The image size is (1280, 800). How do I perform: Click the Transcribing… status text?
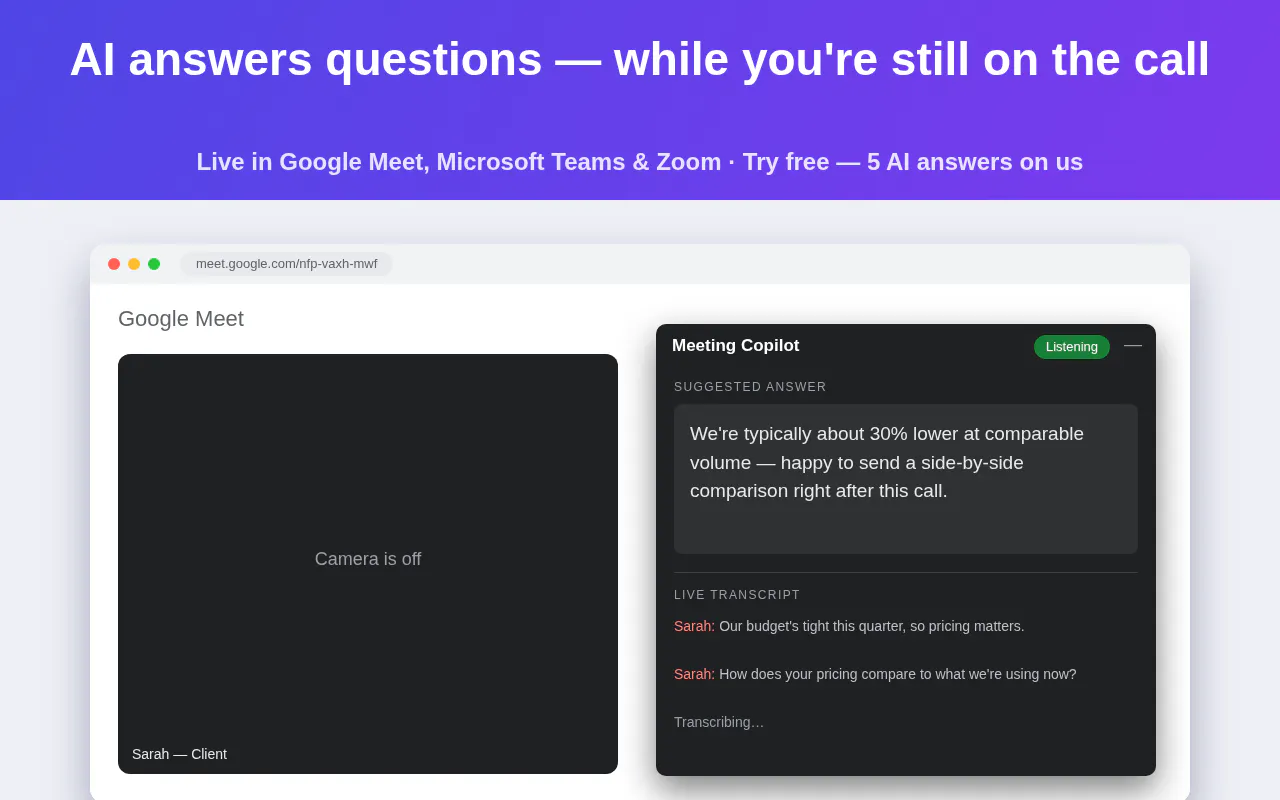point(719,722)
